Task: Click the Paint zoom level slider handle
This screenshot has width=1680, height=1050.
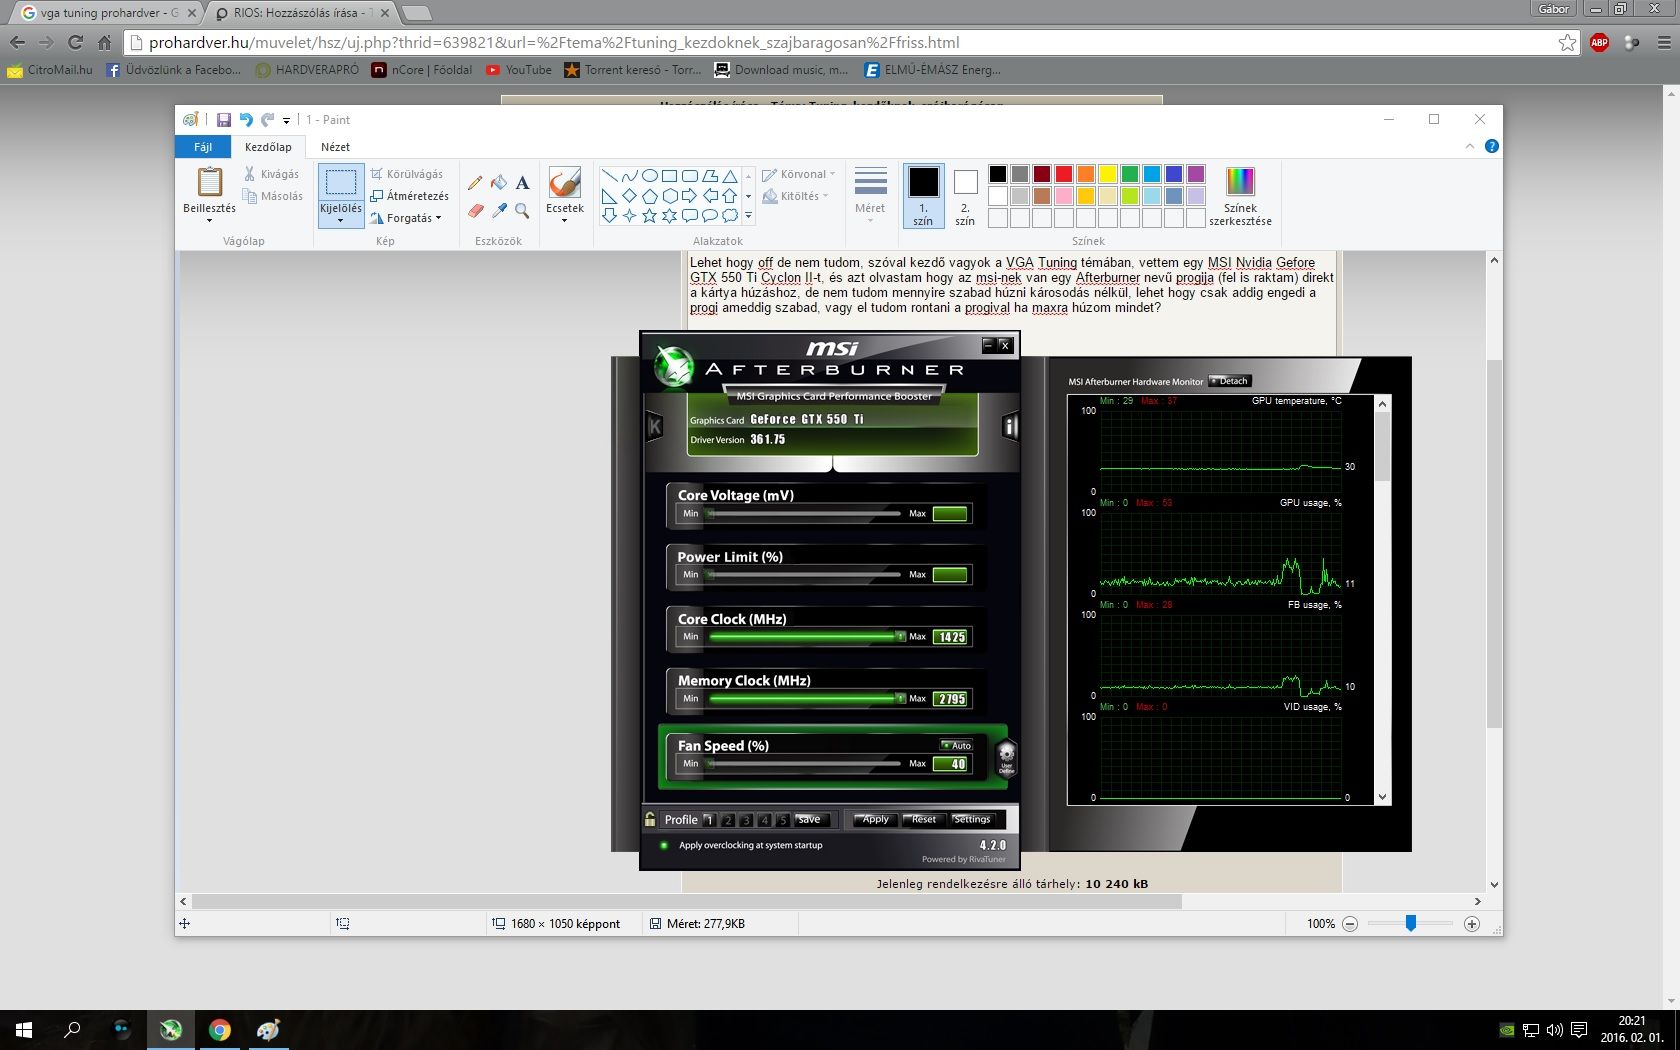Action: coord(1410,923)
